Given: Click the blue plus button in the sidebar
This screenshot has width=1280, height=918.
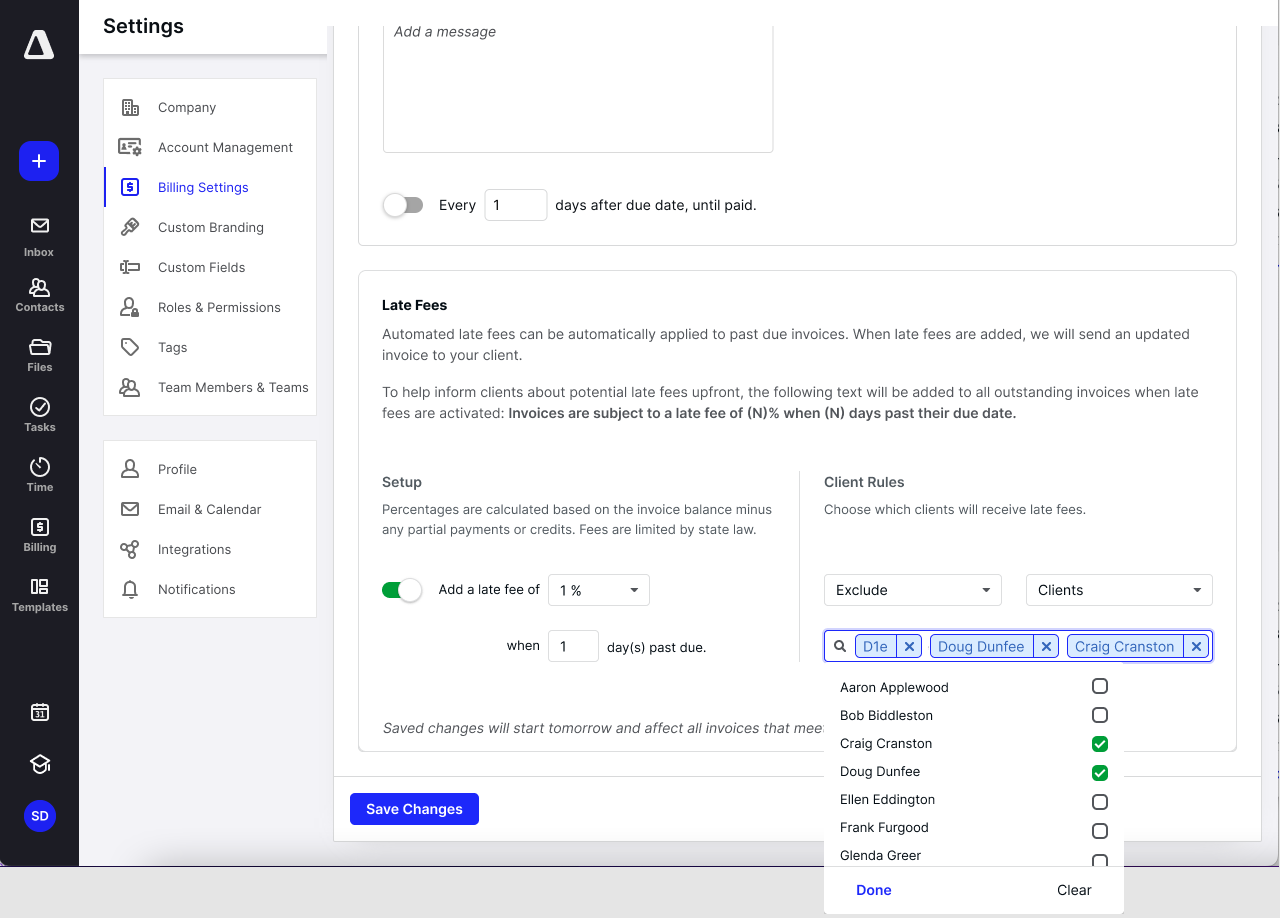Looking at the screenshot, I should coord(38,161).
